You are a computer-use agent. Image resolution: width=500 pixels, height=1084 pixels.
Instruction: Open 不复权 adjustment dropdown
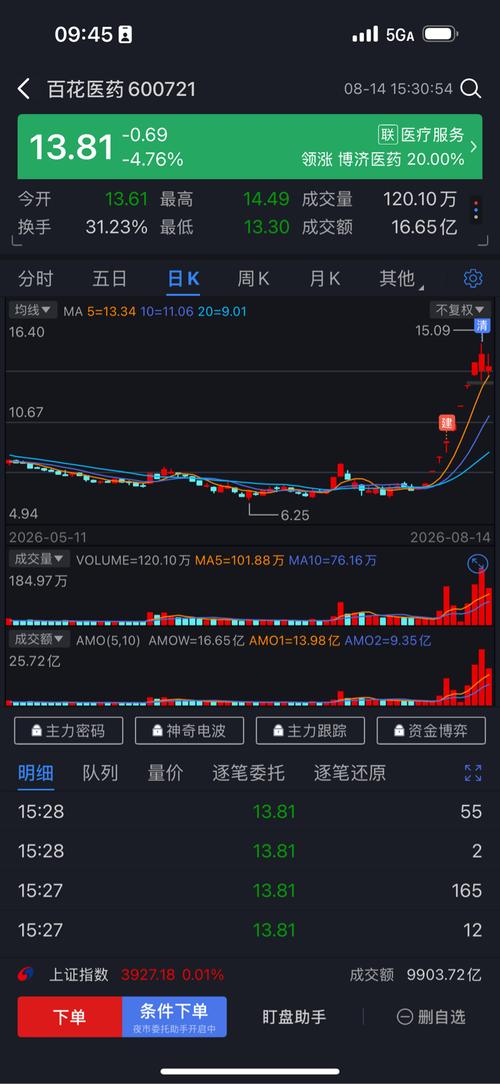(460, 309)
